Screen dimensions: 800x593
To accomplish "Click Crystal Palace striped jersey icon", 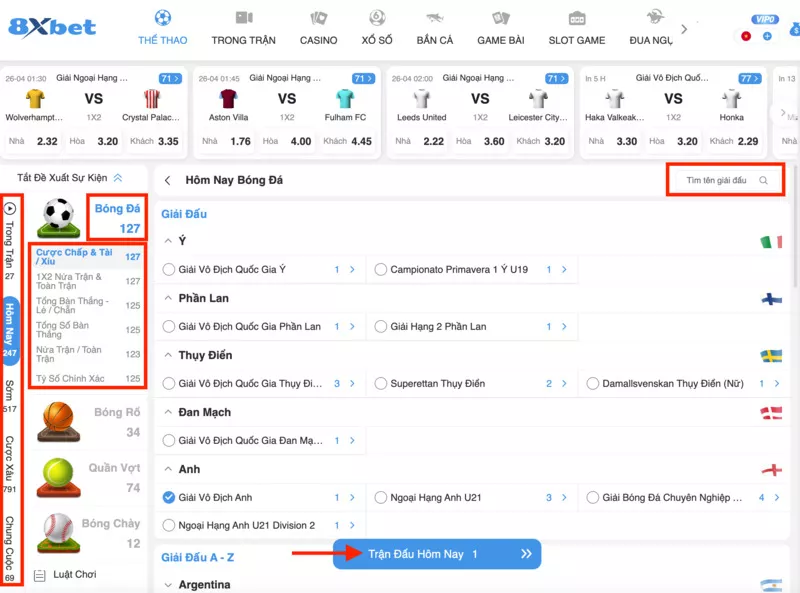I will tap(152, 98).
